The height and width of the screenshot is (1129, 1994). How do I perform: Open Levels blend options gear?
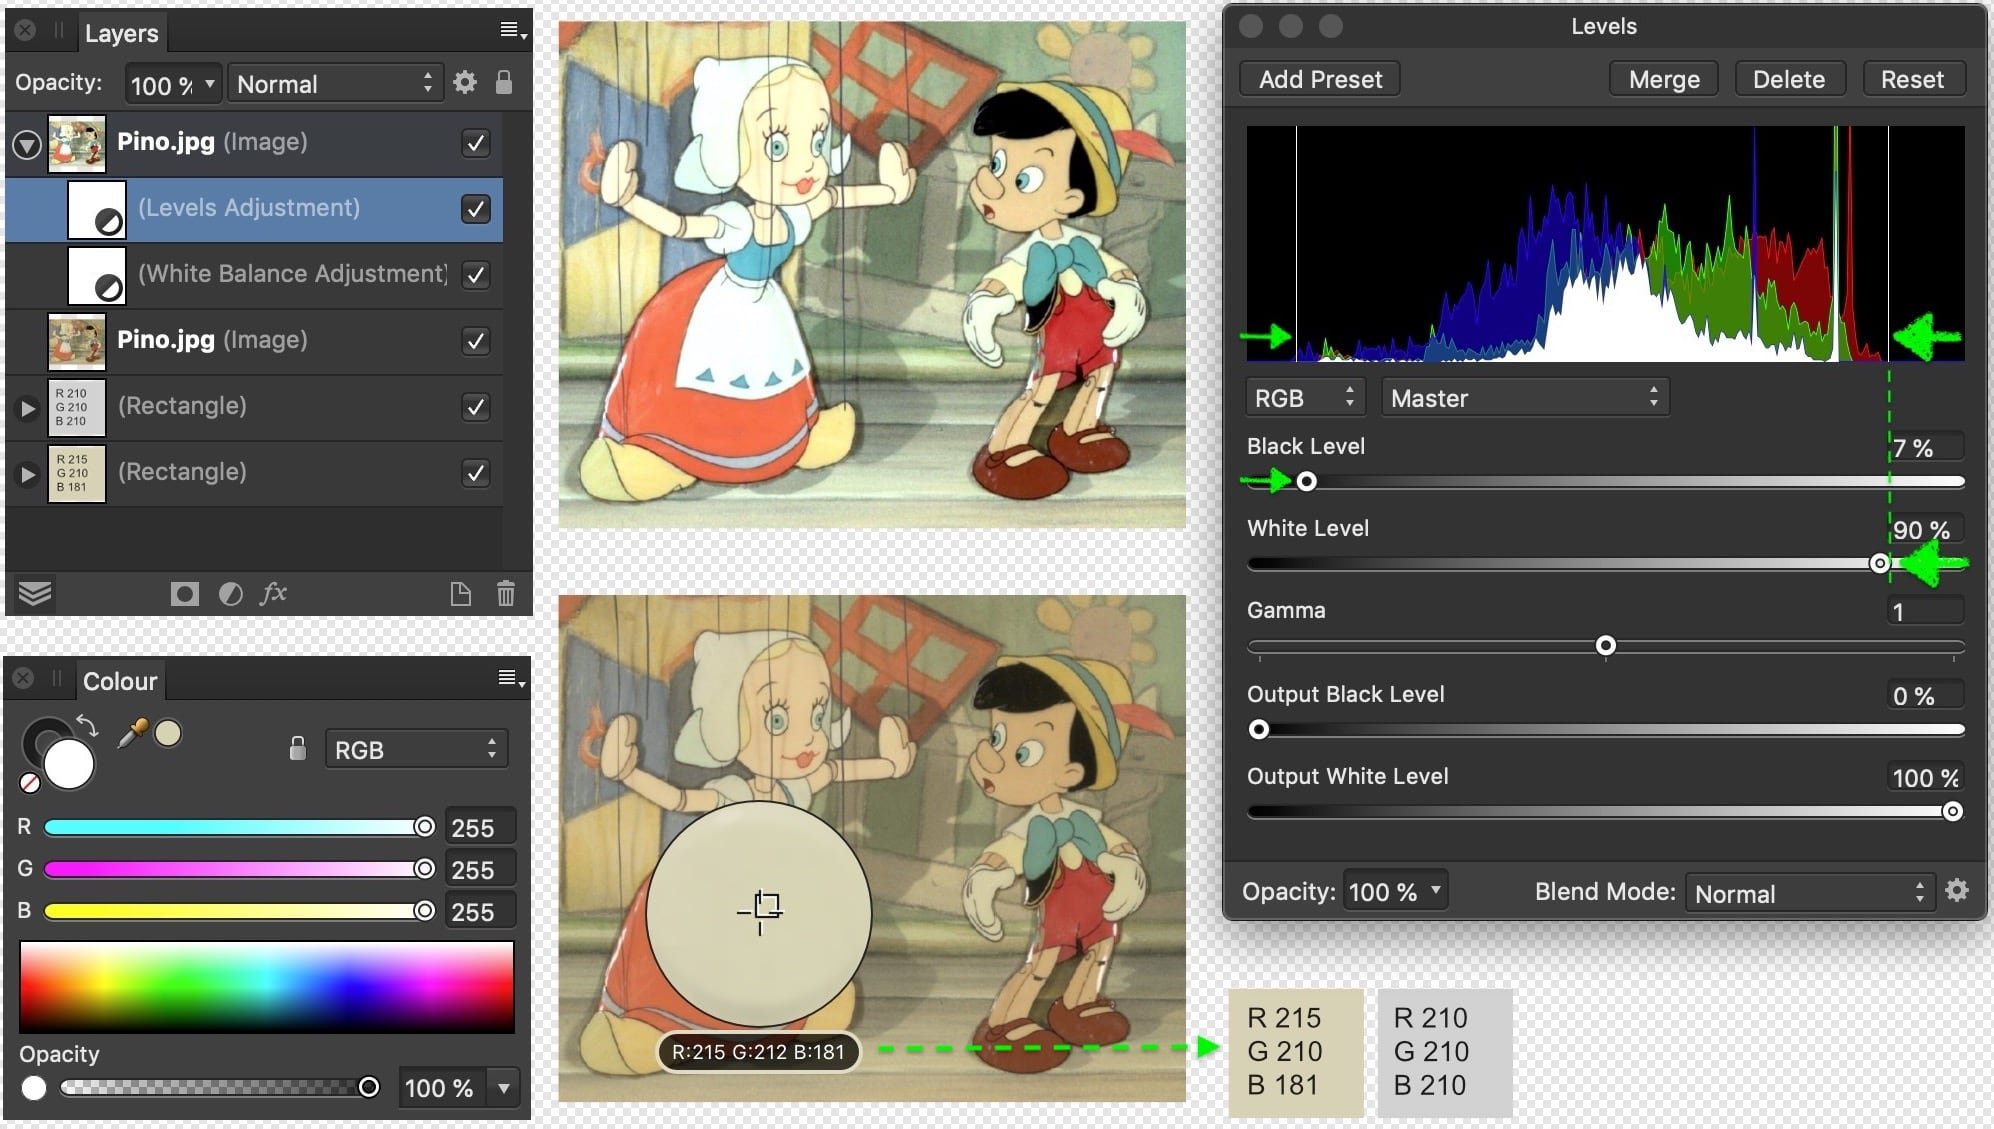1957,890
